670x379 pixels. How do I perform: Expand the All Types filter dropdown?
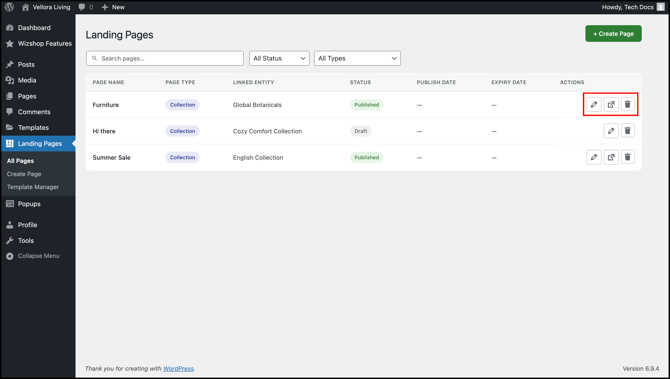(357, 58)
